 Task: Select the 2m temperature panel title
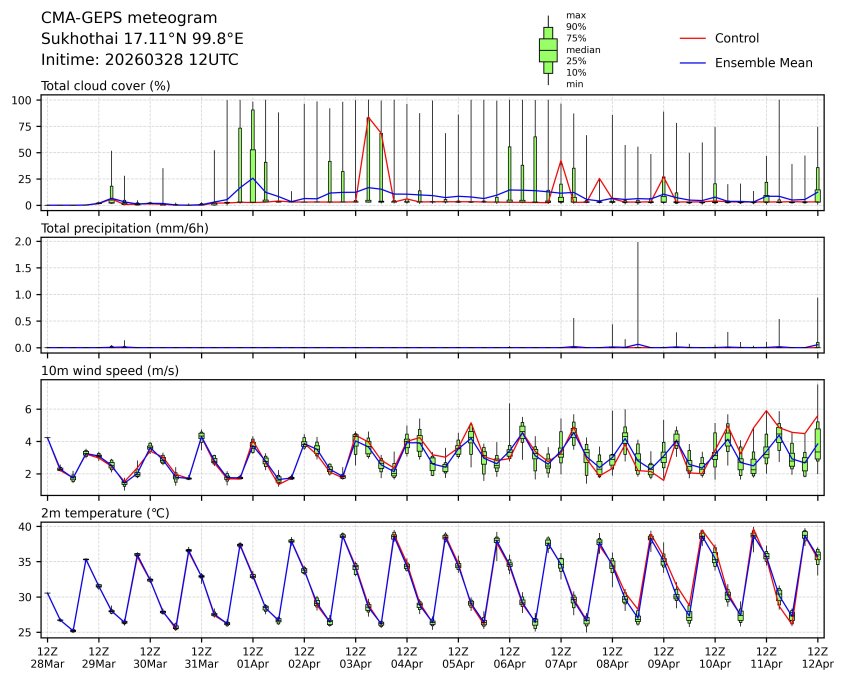click(106, 513)
